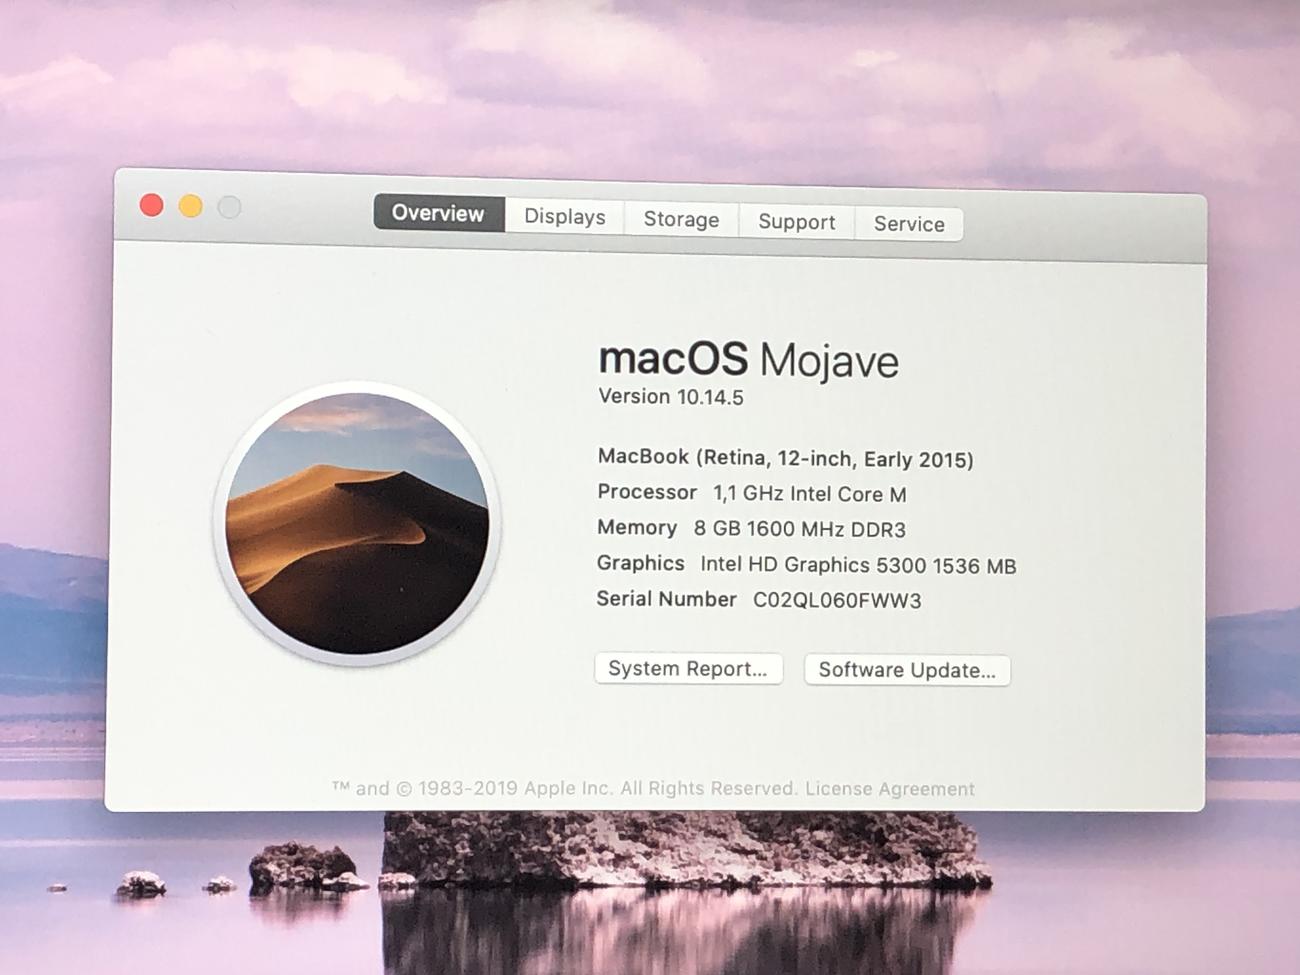Click the Graphics label
The image size is (1300, 975).
click(641, 563)
